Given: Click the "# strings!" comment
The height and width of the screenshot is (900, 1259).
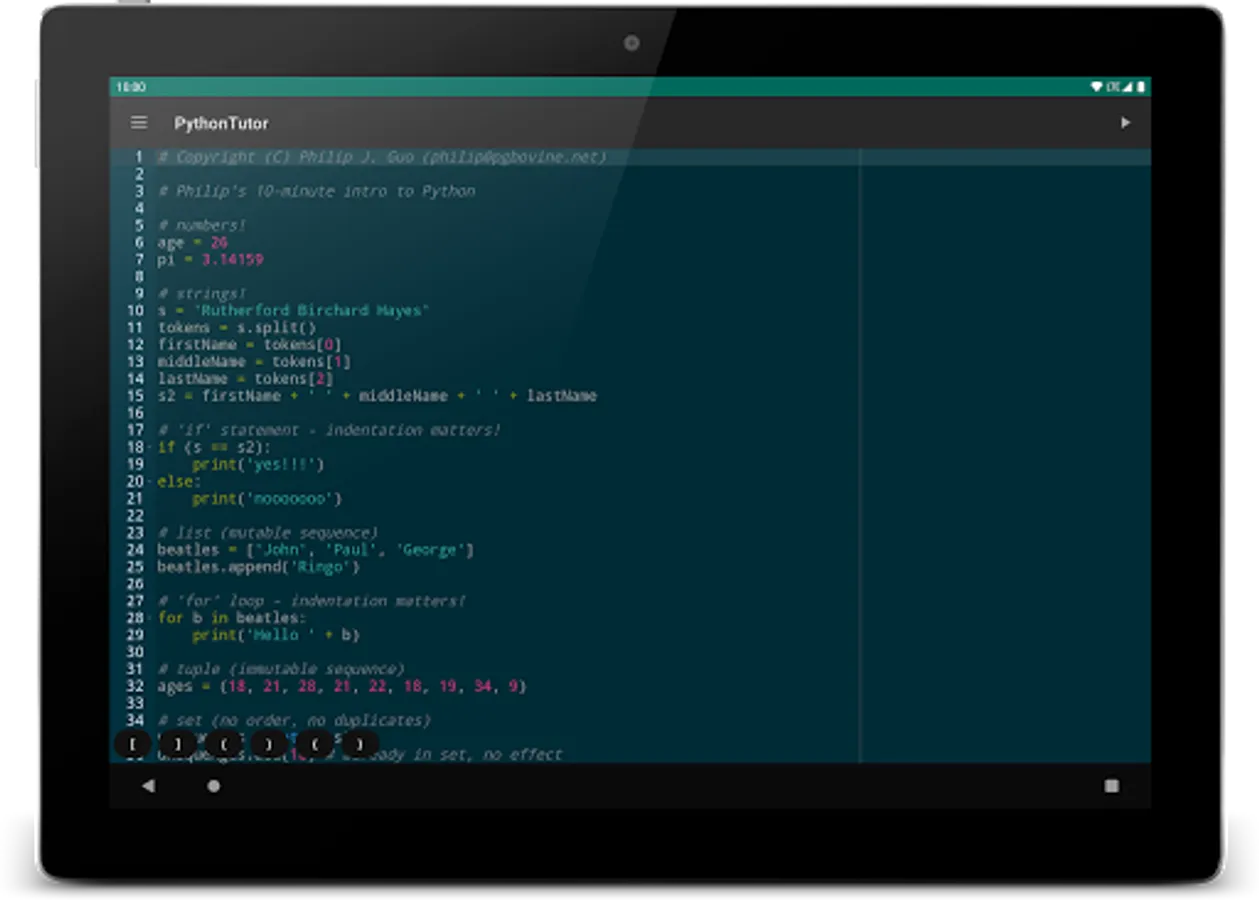Looking at the screenshot, I should tap(202, 293).
